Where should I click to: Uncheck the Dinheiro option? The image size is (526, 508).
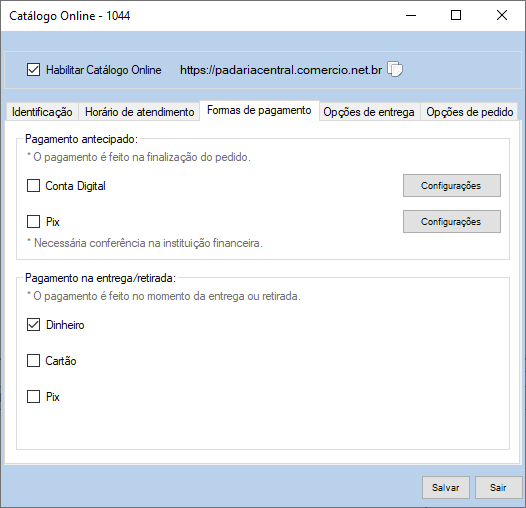pos(34,325)
